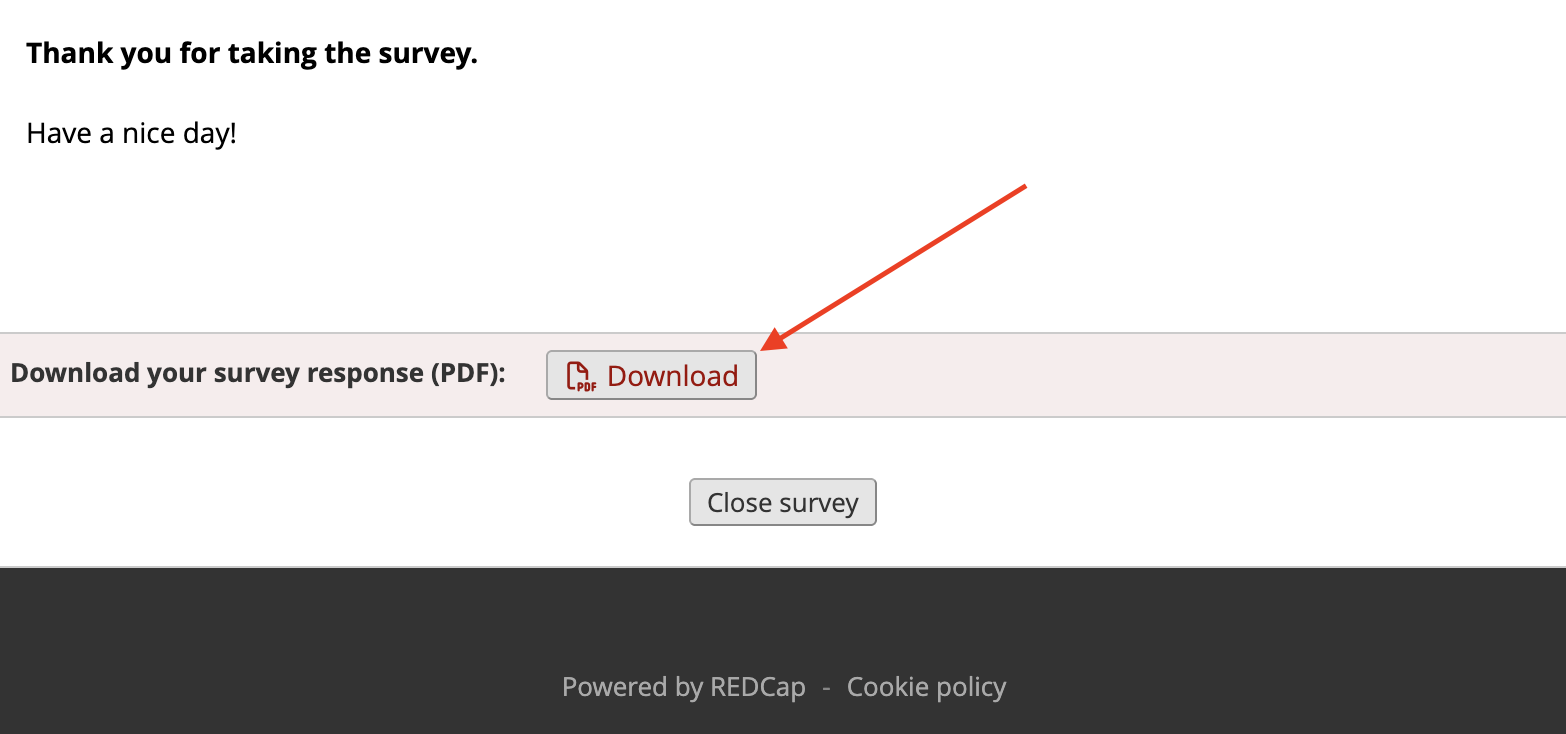The height and width of the screenshot is (734, 1566).
Task: Click the bold thank-you heading
Action: [252, 53]
